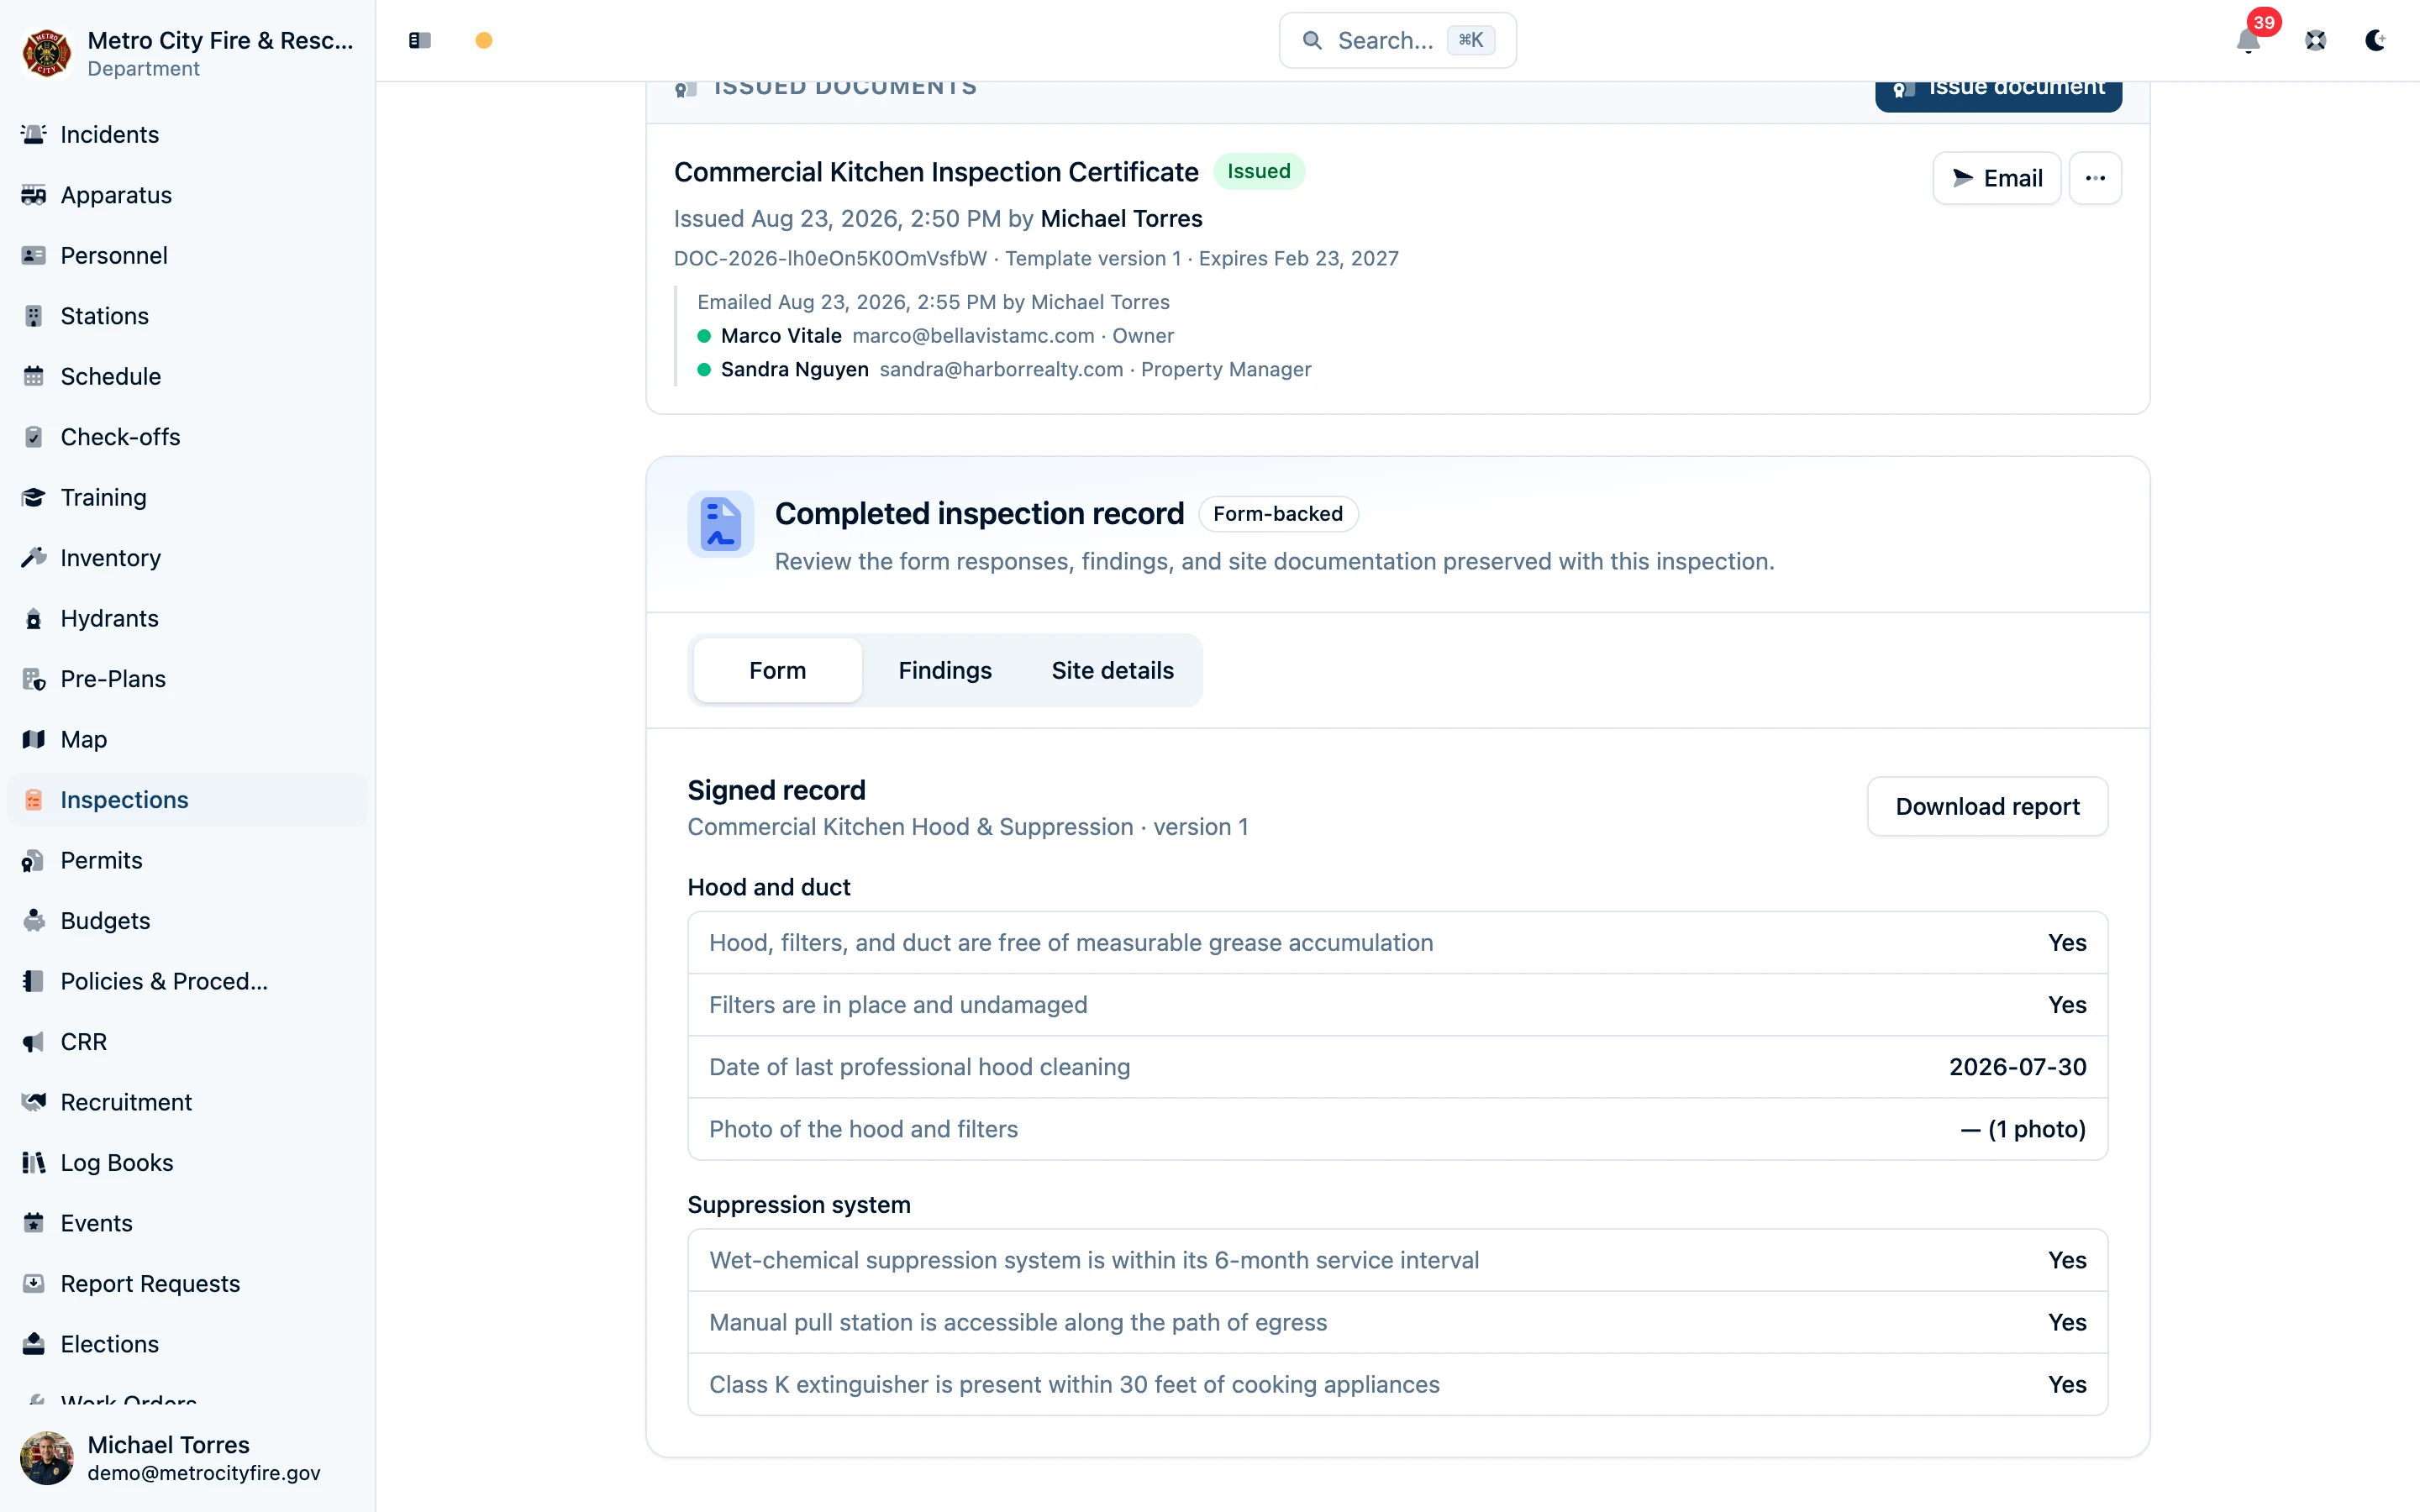Click the Issue document button
Viewport: 2420px width, 1512px height.
tap(1998, 90)
